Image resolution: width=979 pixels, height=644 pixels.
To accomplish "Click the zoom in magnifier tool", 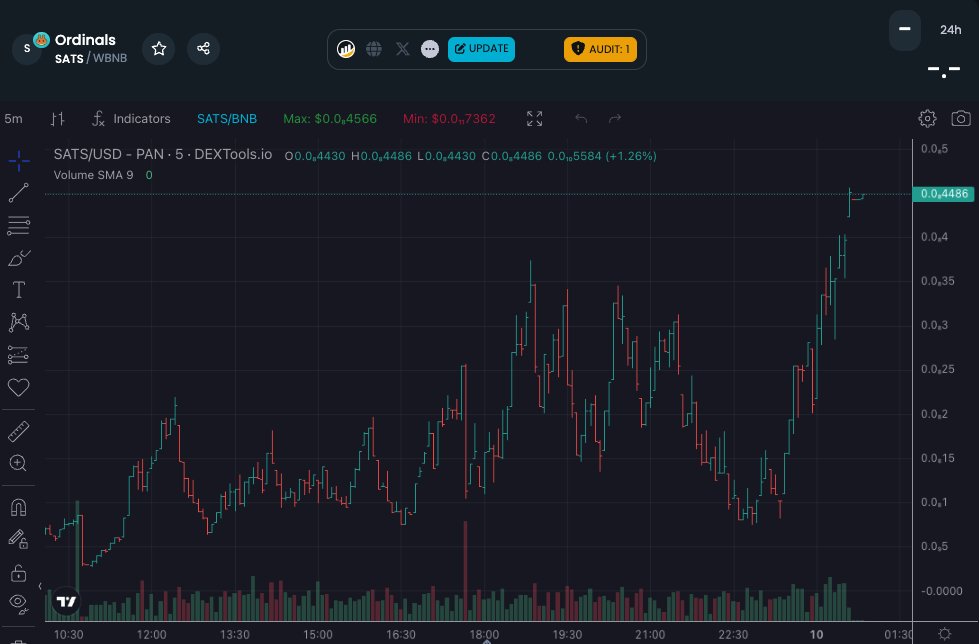I will (x=19, y=463).
